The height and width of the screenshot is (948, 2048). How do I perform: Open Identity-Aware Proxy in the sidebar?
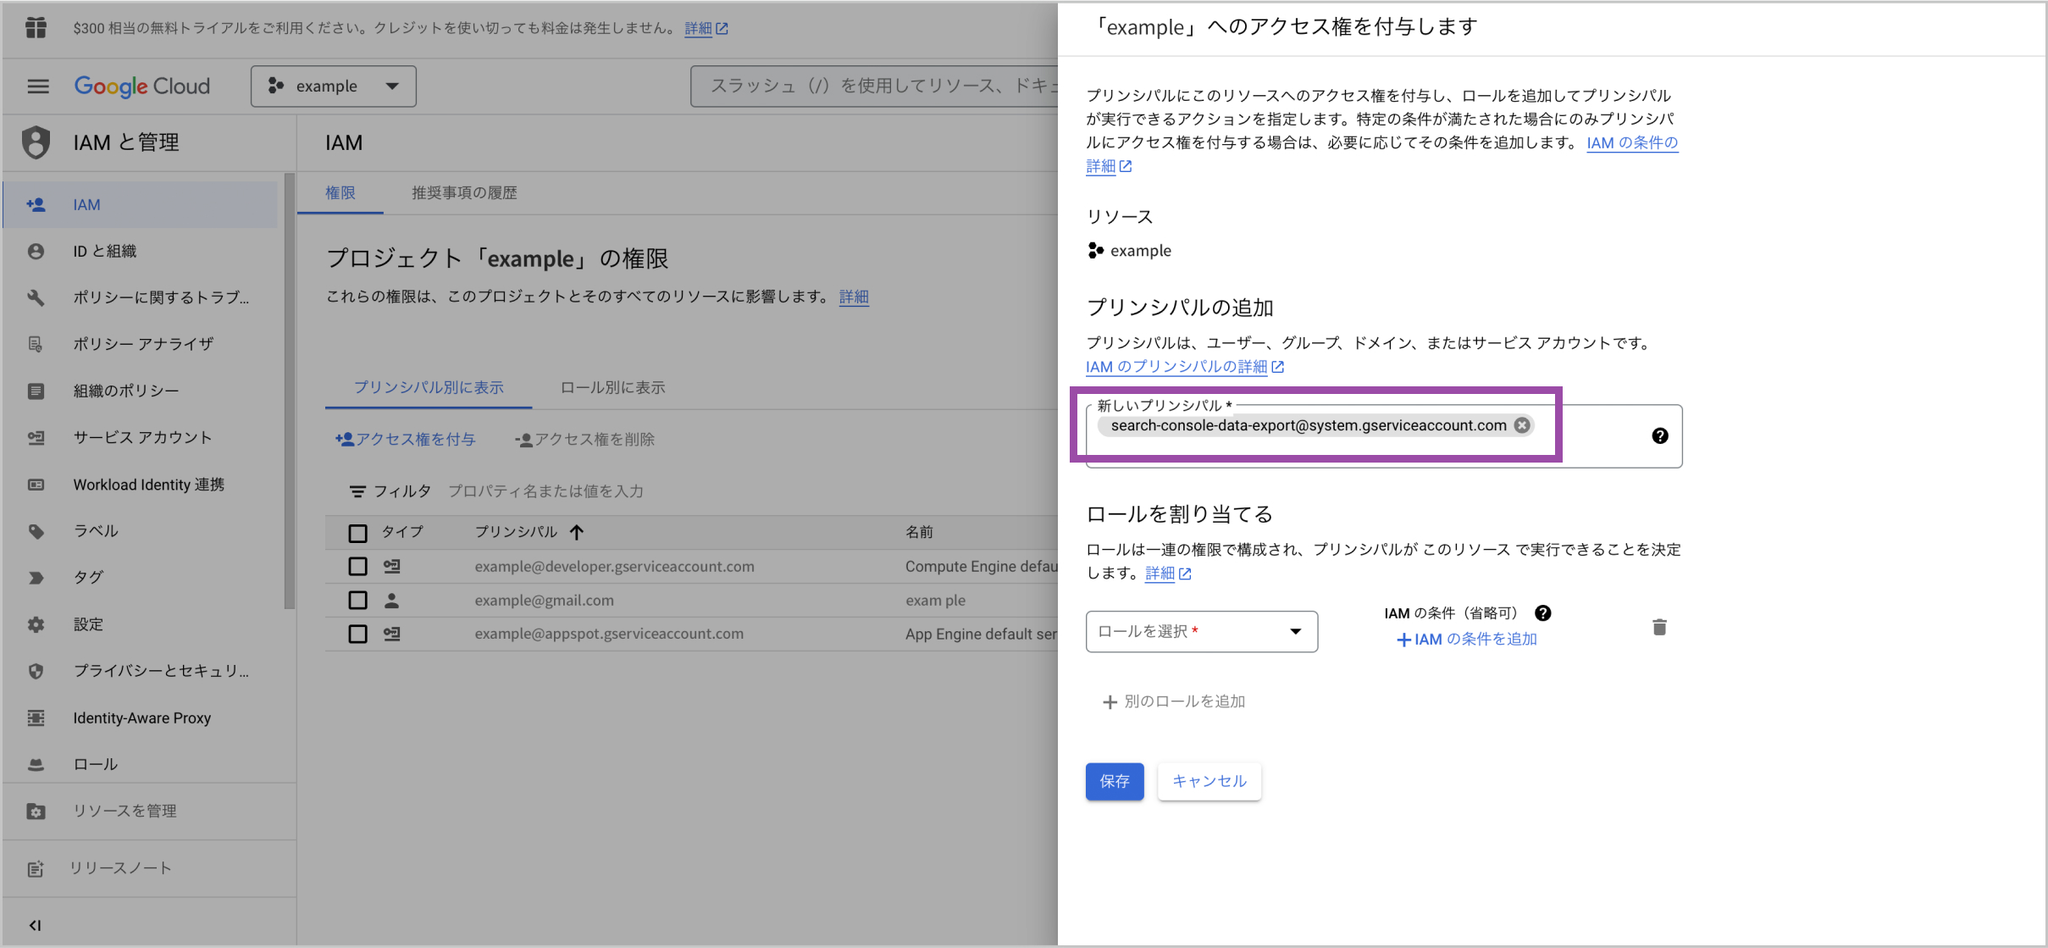140,718
